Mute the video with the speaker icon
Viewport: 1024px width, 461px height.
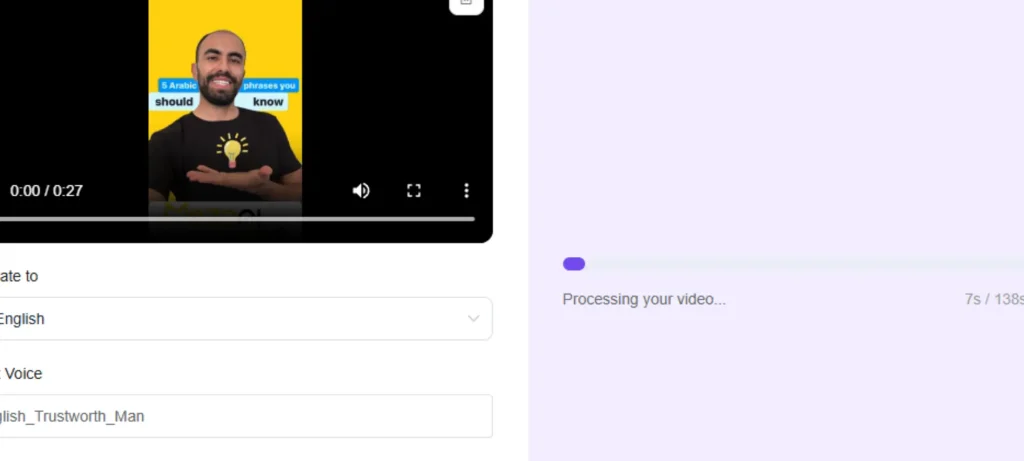(361, 191)
